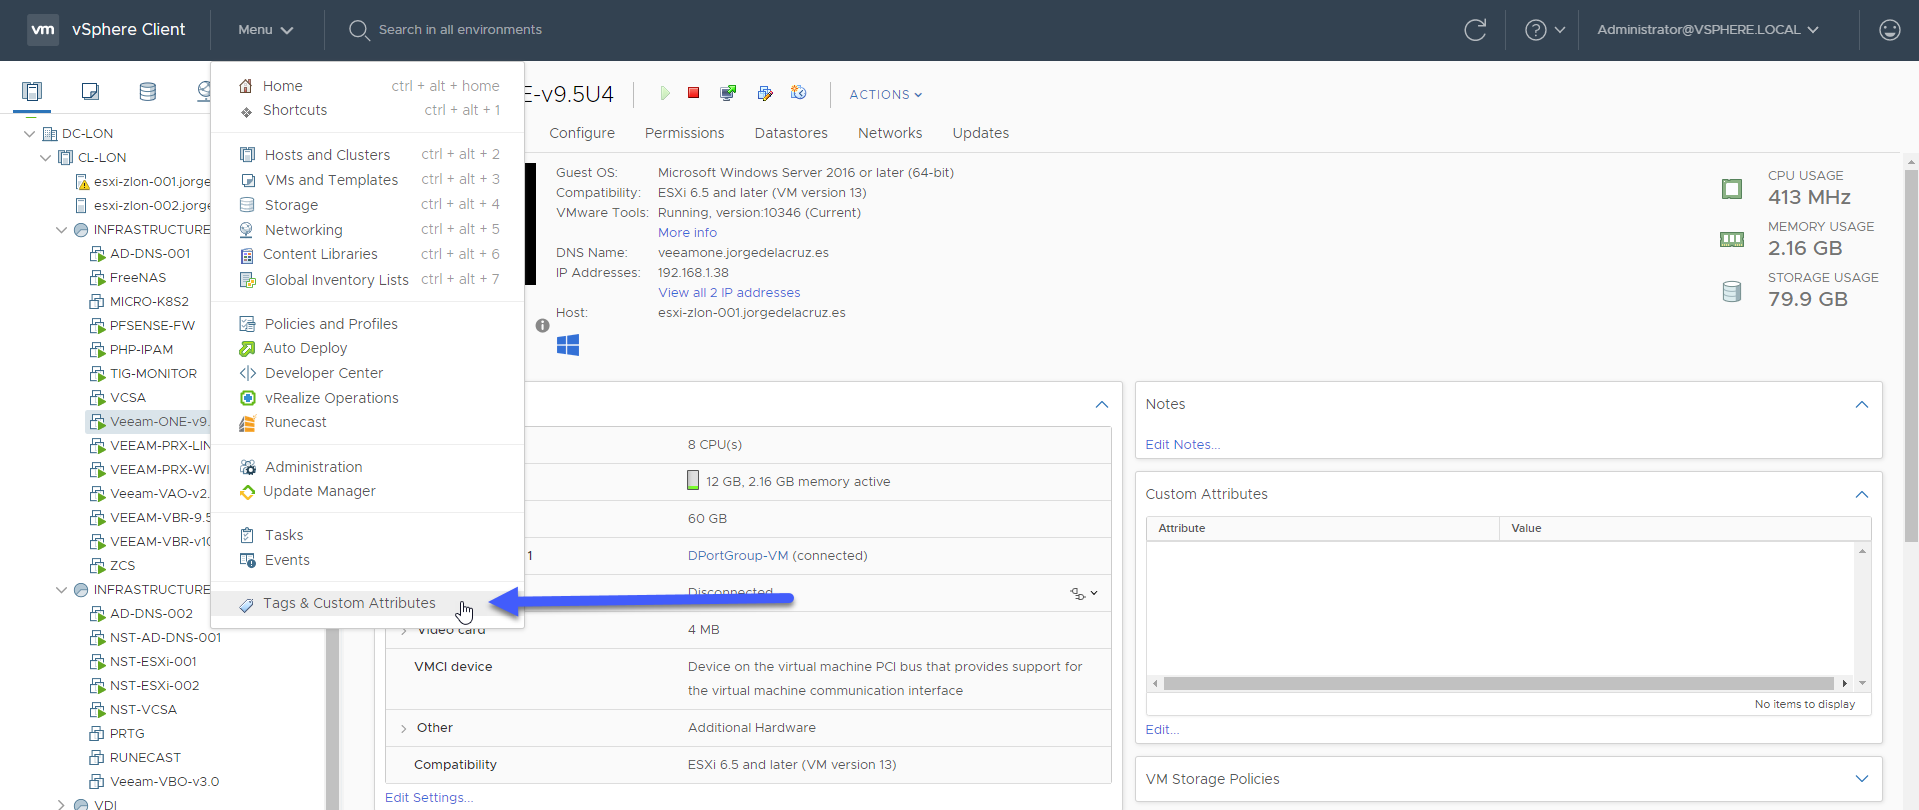Focus the Search in all environments field

click(x=460, y=30)
